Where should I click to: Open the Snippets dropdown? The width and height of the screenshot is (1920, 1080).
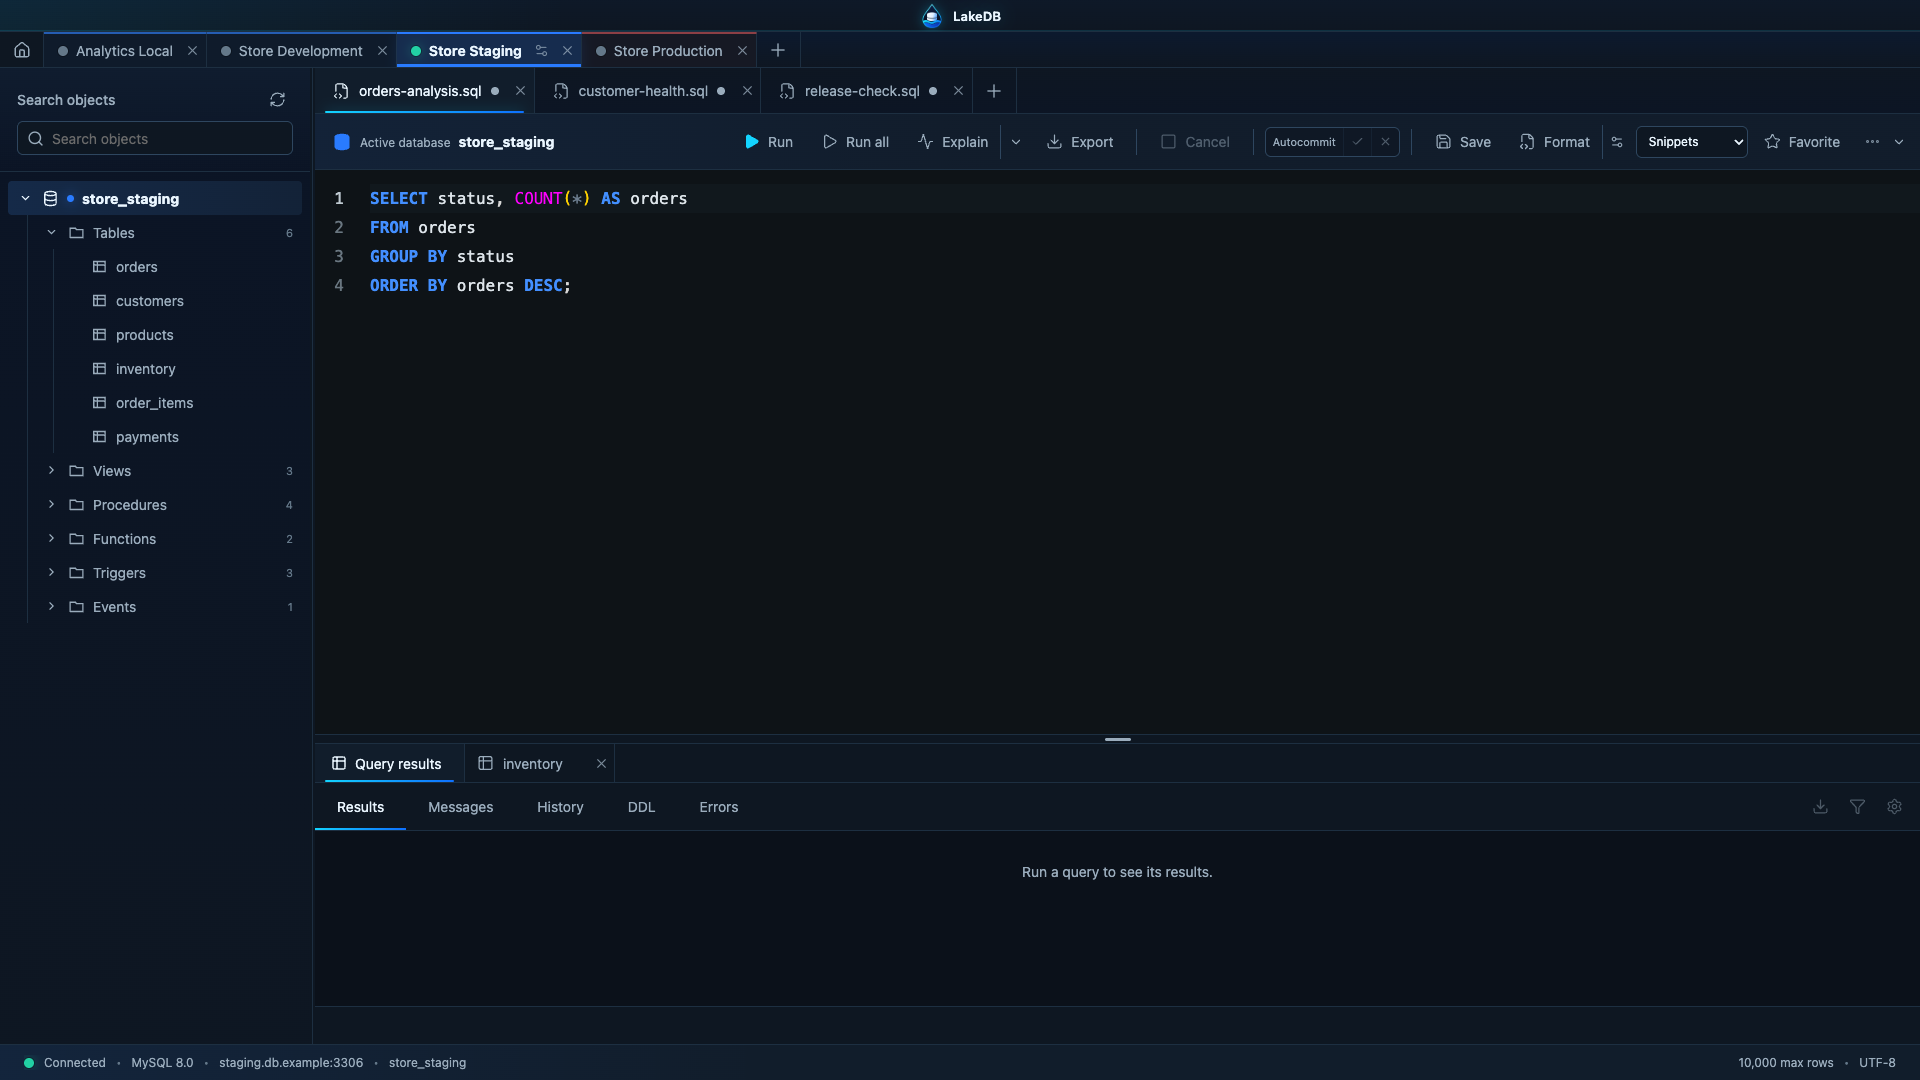pyautogui.click(x=1691, y=142)
